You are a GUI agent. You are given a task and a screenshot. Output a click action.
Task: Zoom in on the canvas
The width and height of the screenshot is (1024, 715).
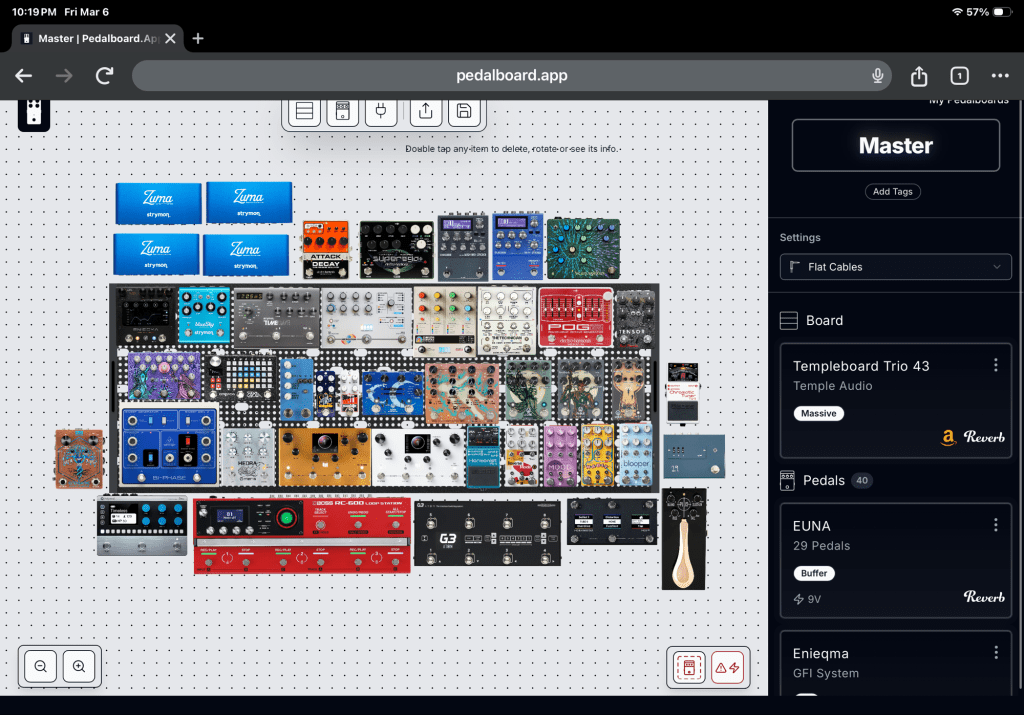pos(79,666)
